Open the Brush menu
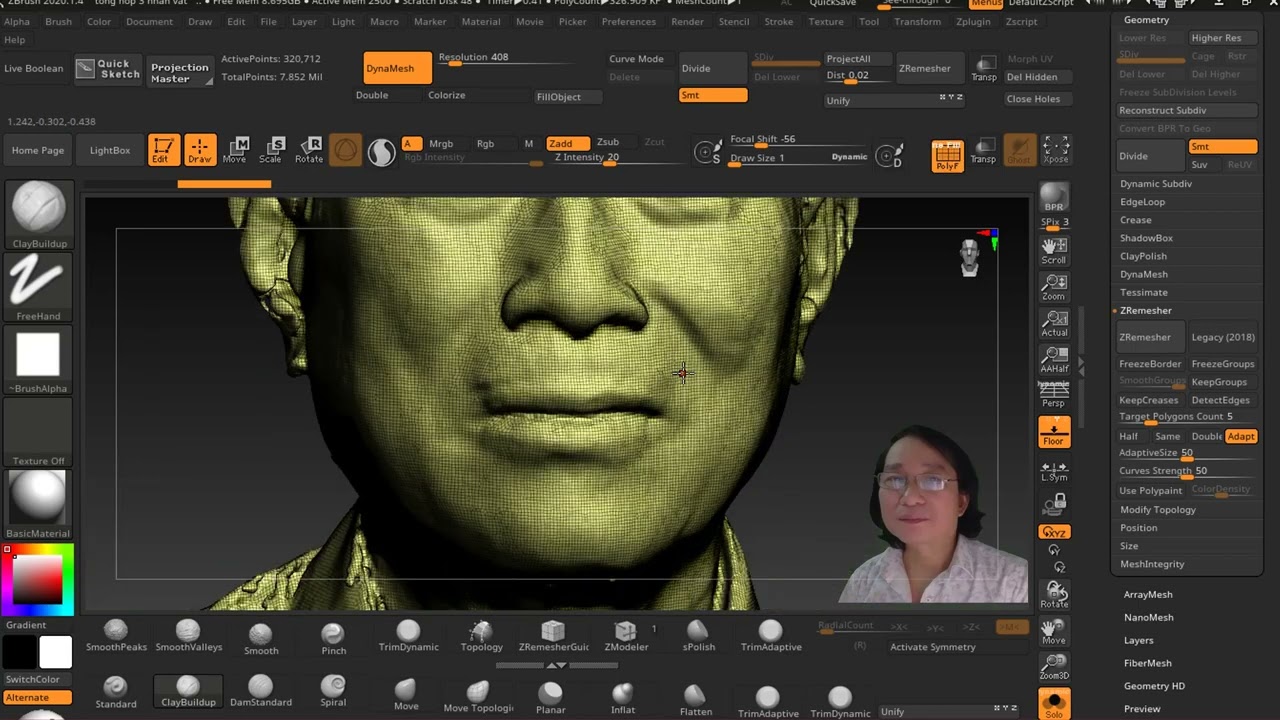Screen dimensions: 1280x720 tap(58, 22)
